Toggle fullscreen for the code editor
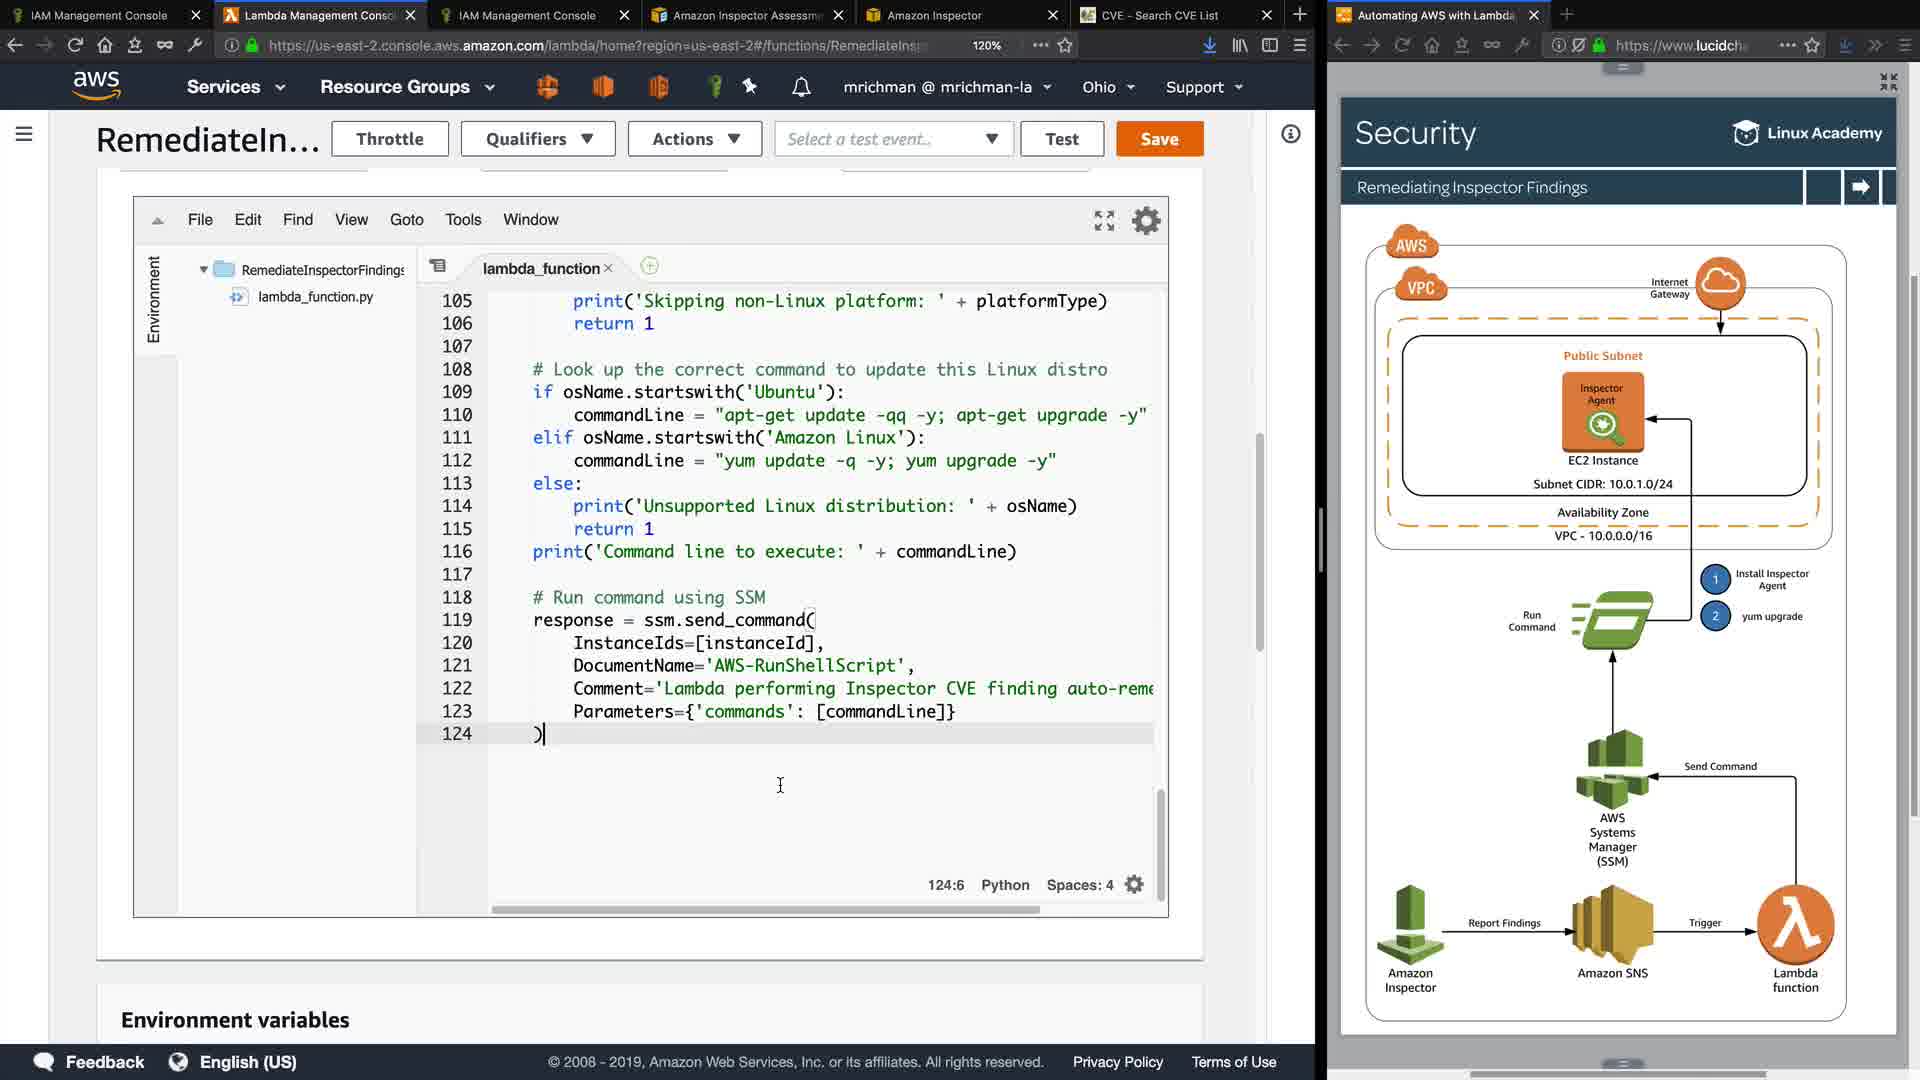The height and width of the screenshot is (1080, 1920). pyautogui.click(x=1104, y=220)
